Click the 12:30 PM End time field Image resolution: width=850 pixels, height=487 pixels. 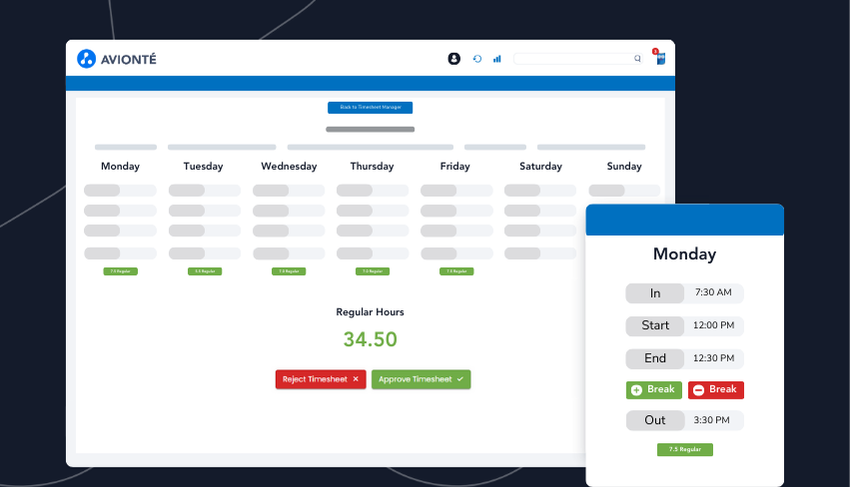(712, 358)
